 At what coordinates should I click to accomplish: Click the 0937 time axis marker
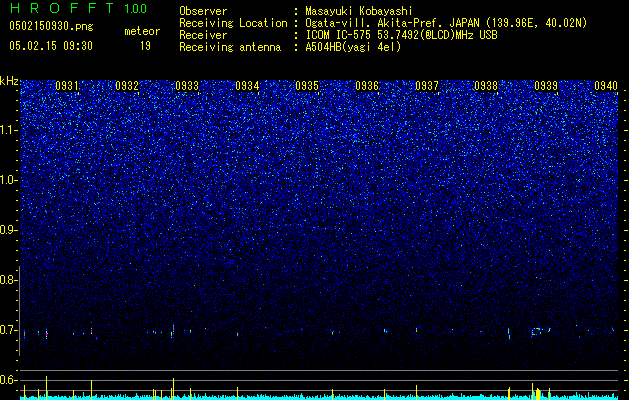(427, 86)
